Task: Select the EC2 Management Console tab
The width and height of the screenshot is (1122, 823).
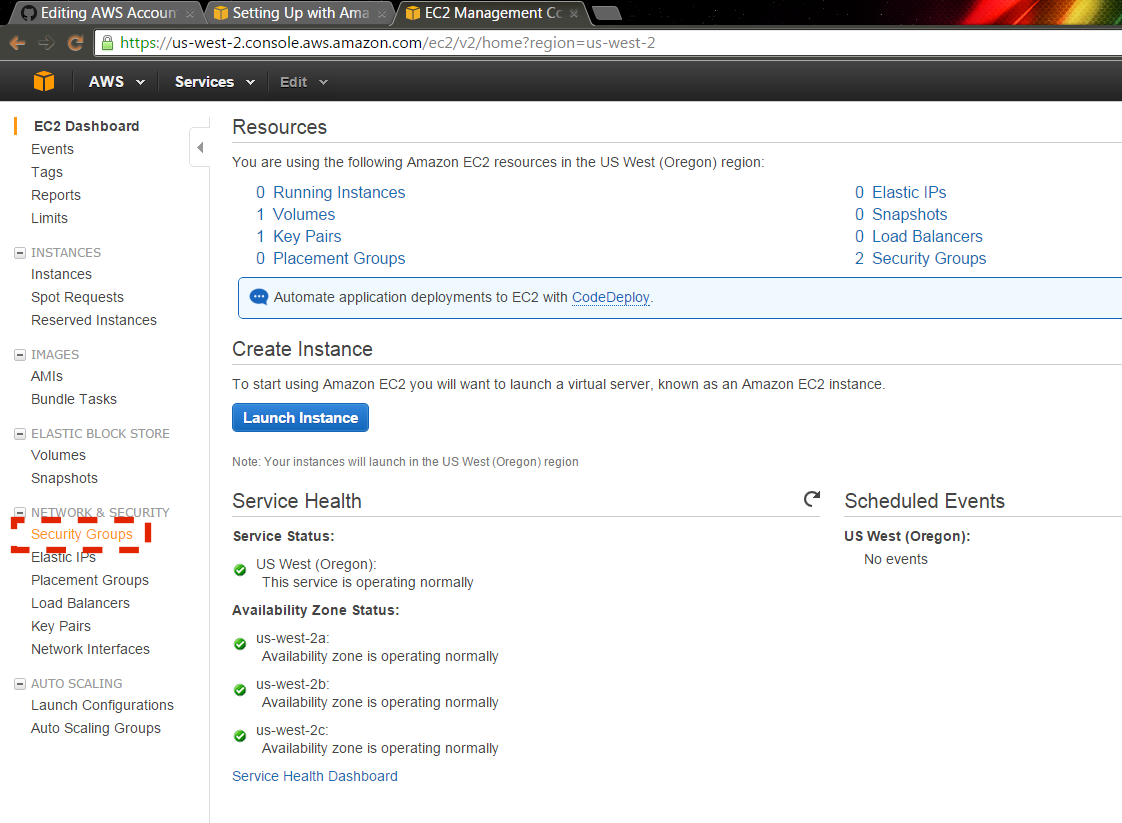Action: click(492, 14)
